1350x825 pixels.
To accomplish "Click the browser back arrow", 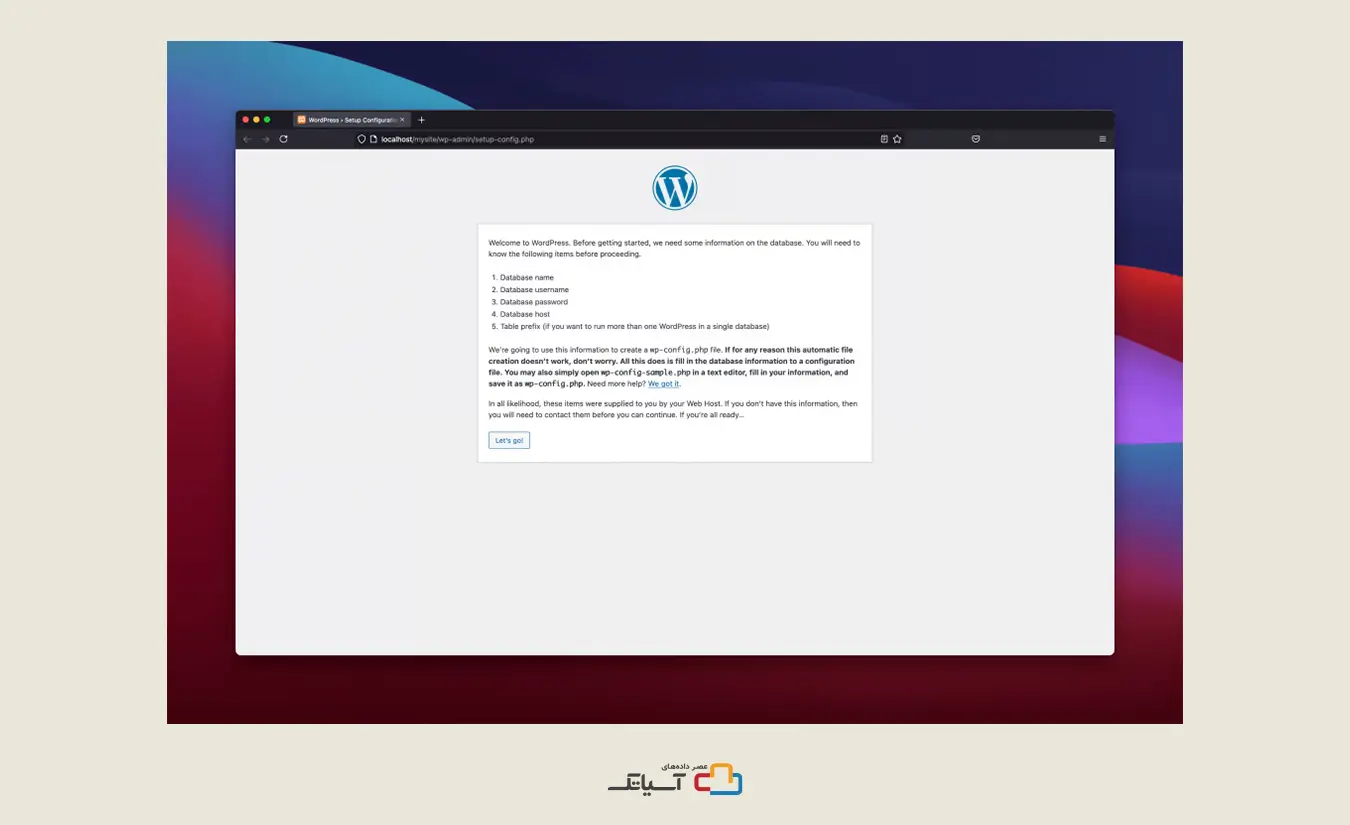I will 247,139.
